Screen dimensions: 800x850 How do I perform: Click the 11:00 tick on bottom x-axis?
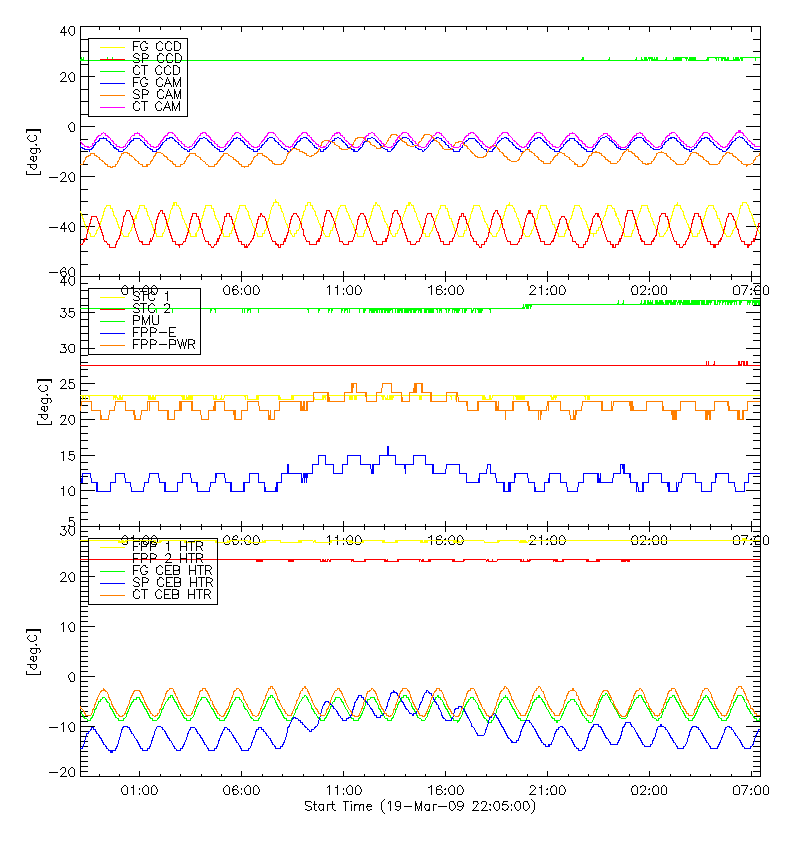[x=344, y=790]
